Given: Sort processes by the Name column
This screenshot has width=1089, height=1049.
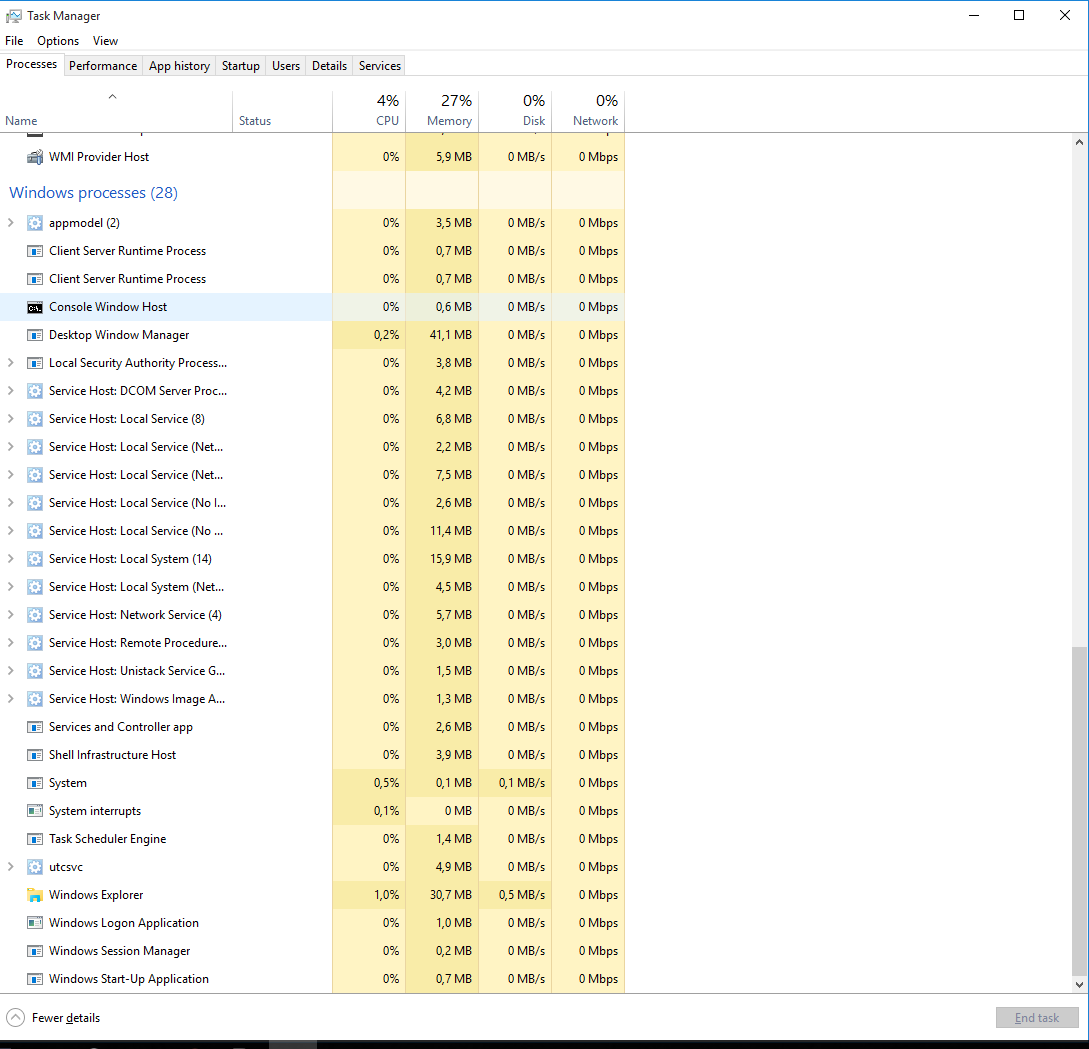Looking at the screenshot, I should tap(116, 111).
